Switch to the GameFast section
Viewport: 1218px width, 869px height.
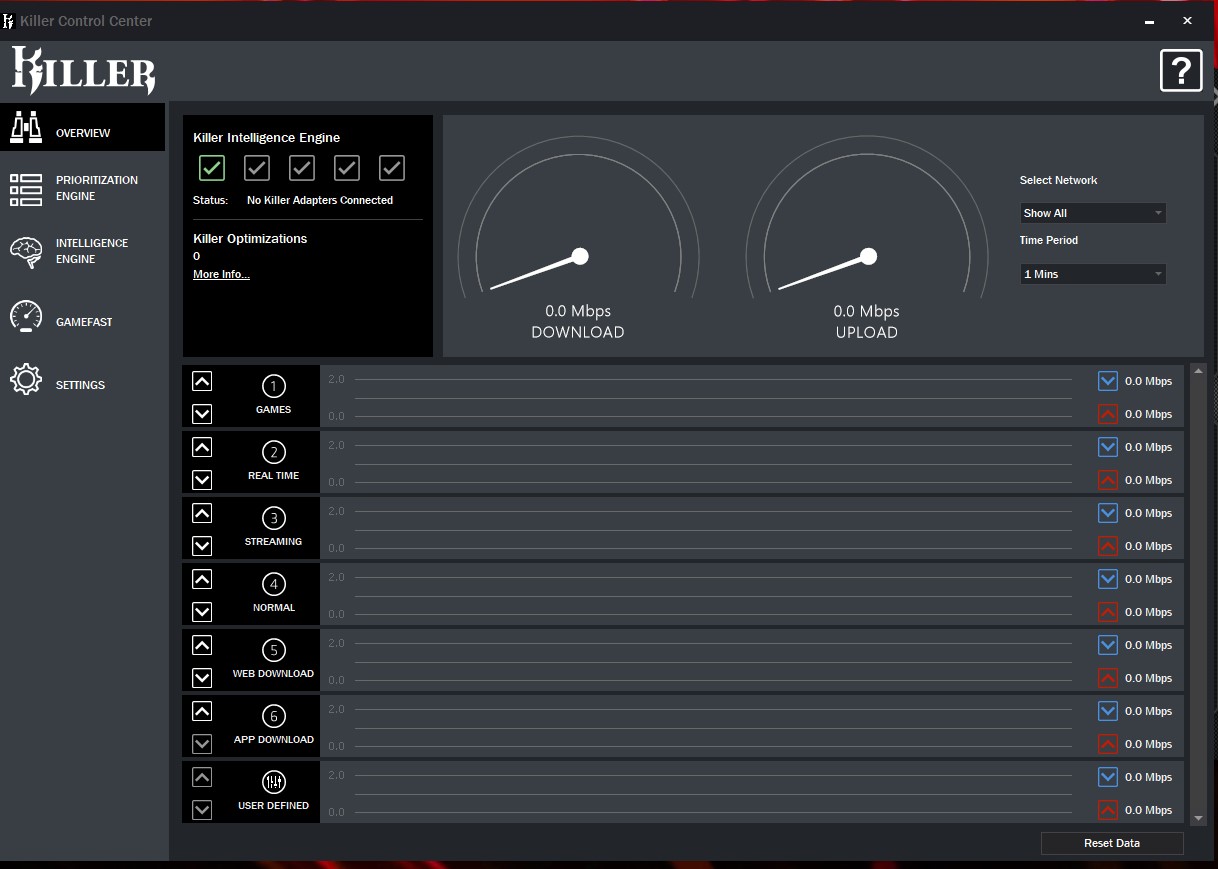tap(82, 322)
